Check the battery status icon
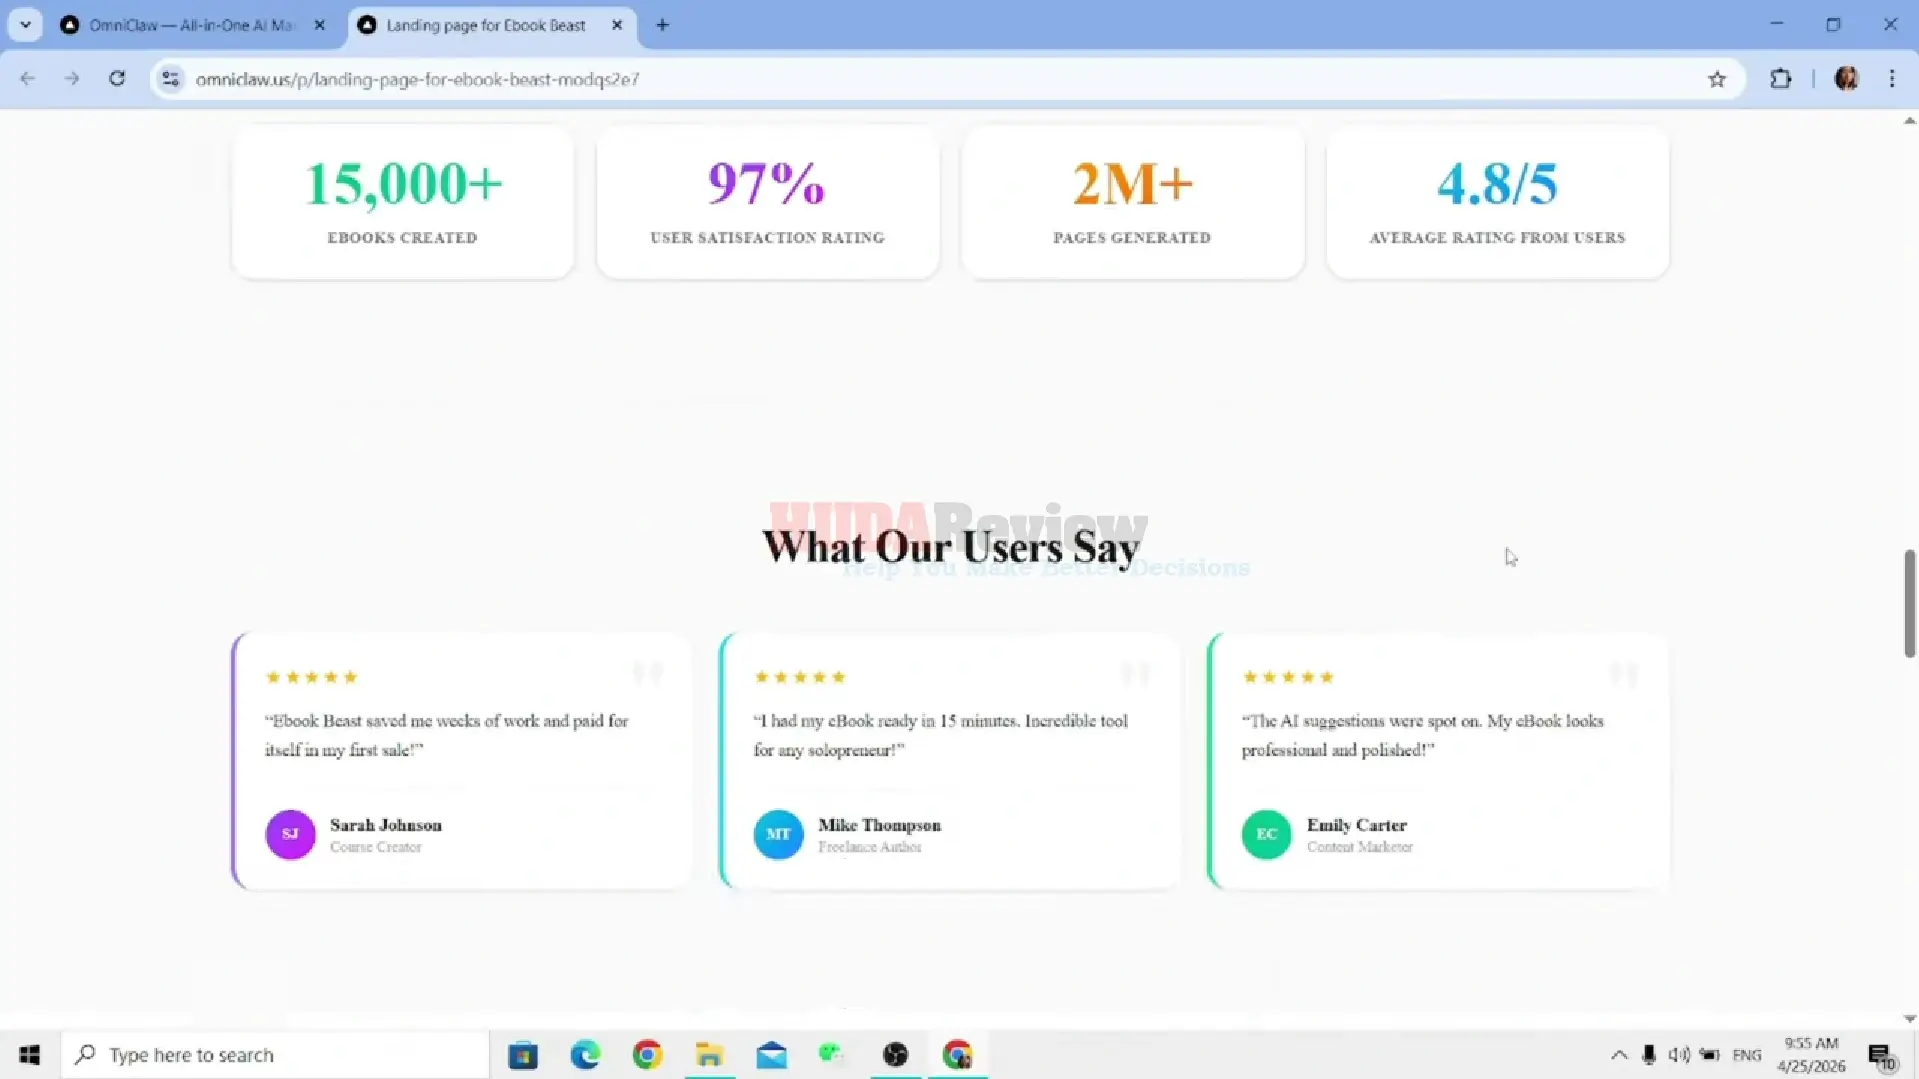 (x=1710, y=1055)
